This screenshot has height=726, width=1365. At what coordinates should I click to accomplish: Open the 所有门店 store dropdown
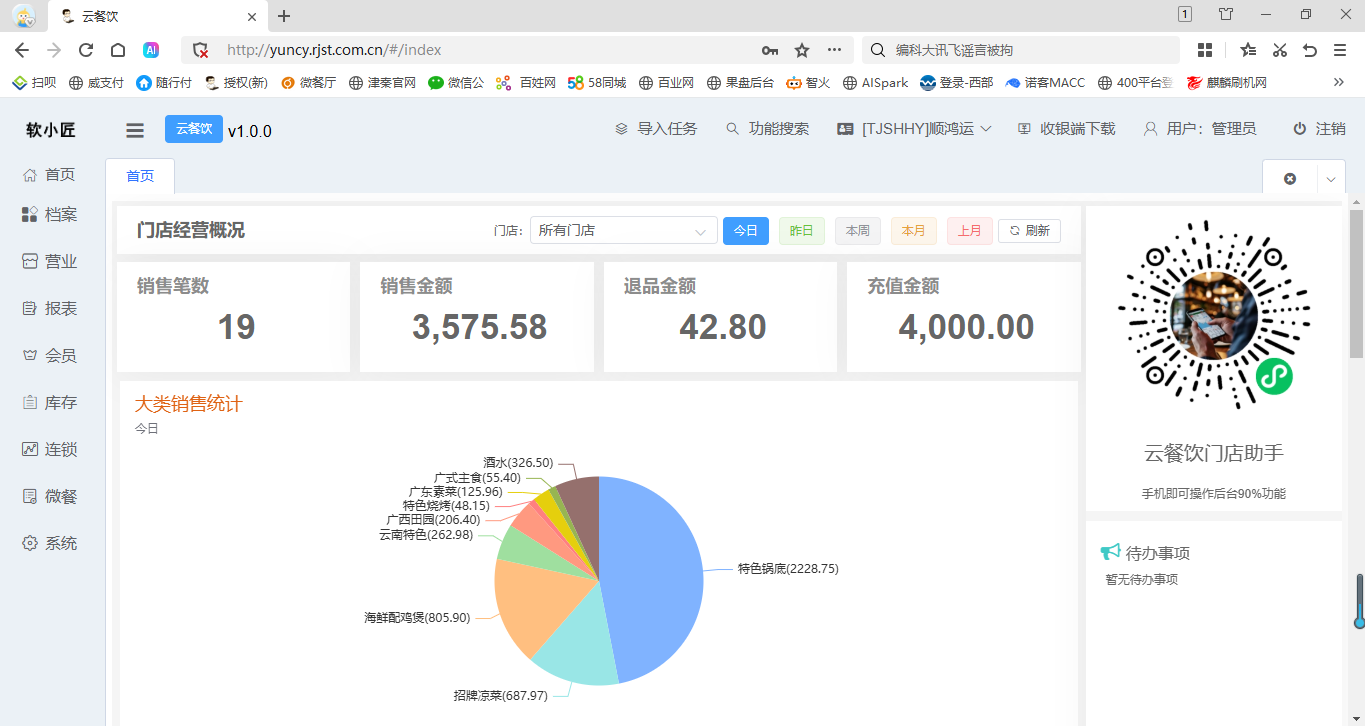623,231
